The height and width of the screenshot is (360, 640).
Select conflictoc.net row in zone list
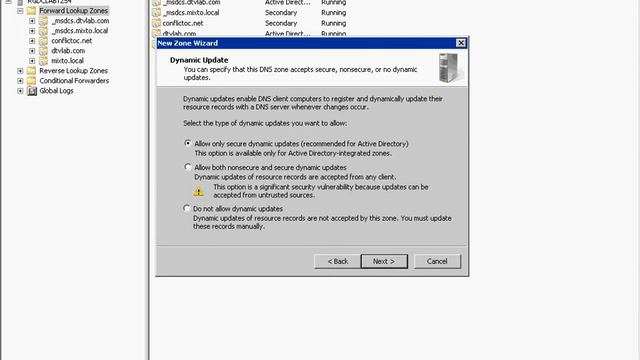tap(249, 23)
